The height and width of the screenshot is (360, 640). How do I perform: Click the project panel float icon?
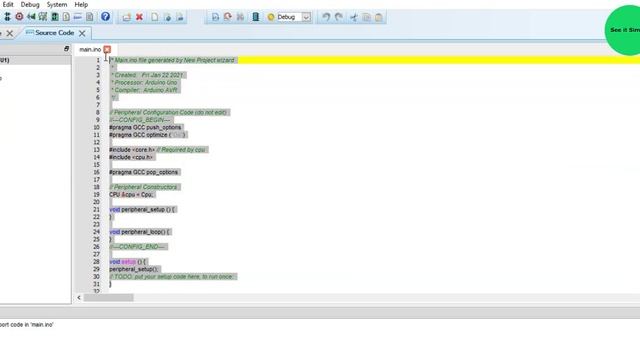(x=67, y=49)
